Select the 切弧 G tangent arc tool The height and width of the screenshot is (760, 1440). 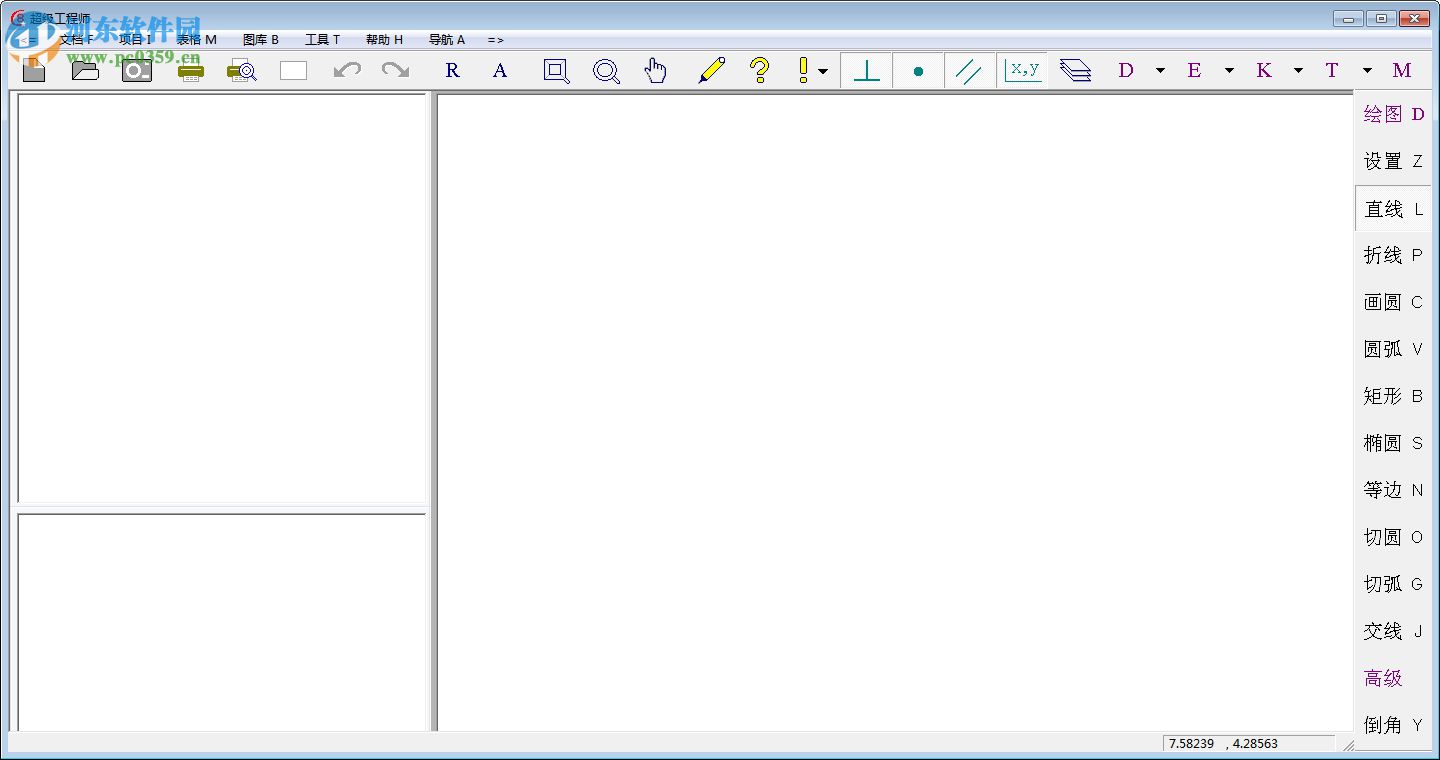[1393, 584]
